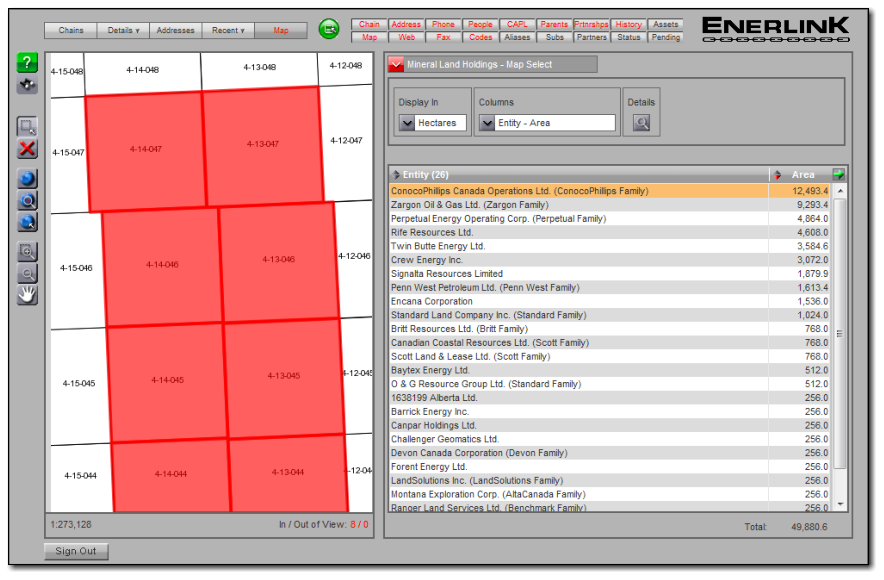Viewport: 884px width, 580px height.
Task: Click the globe with pointer icon
Action: (27, 222)
